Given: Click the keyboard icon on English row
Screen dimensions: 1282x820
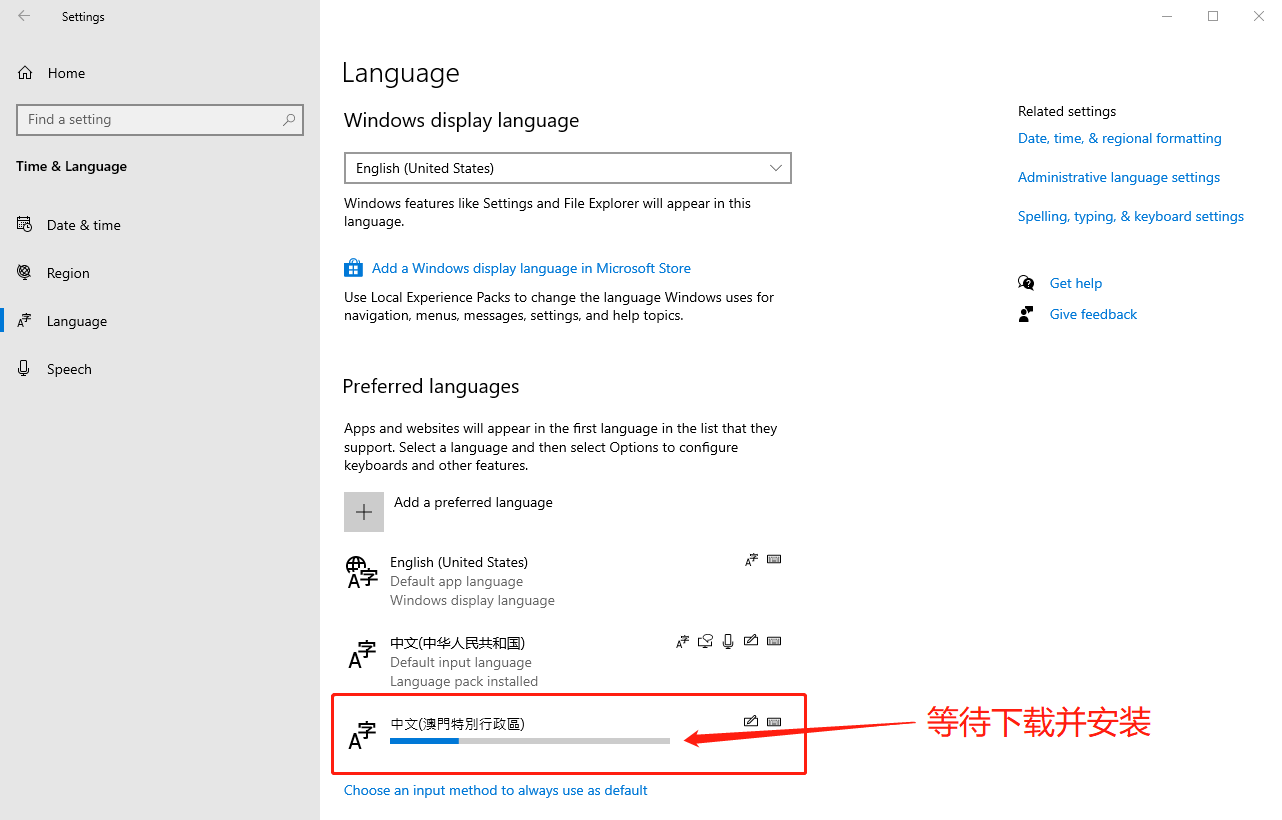Looking at the screenshot, I should tap(774, 559).
